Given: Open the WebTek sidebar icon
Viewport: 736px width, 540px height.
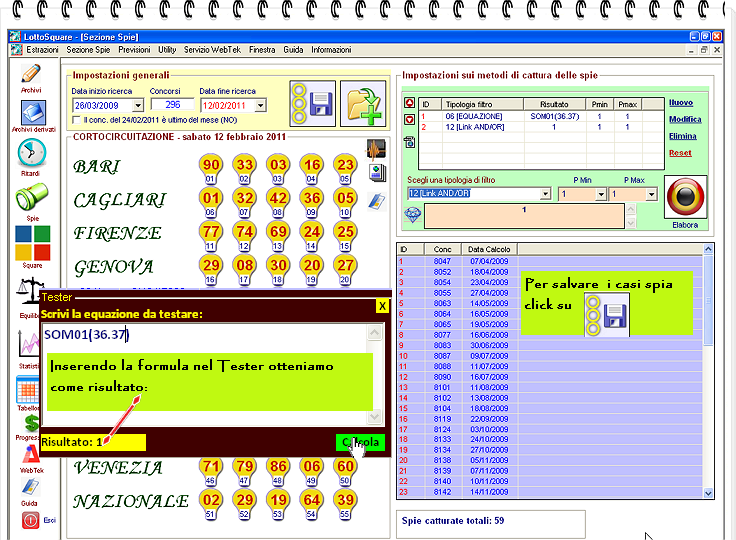Looking at the screenshot, I should (x=31, y=455).
